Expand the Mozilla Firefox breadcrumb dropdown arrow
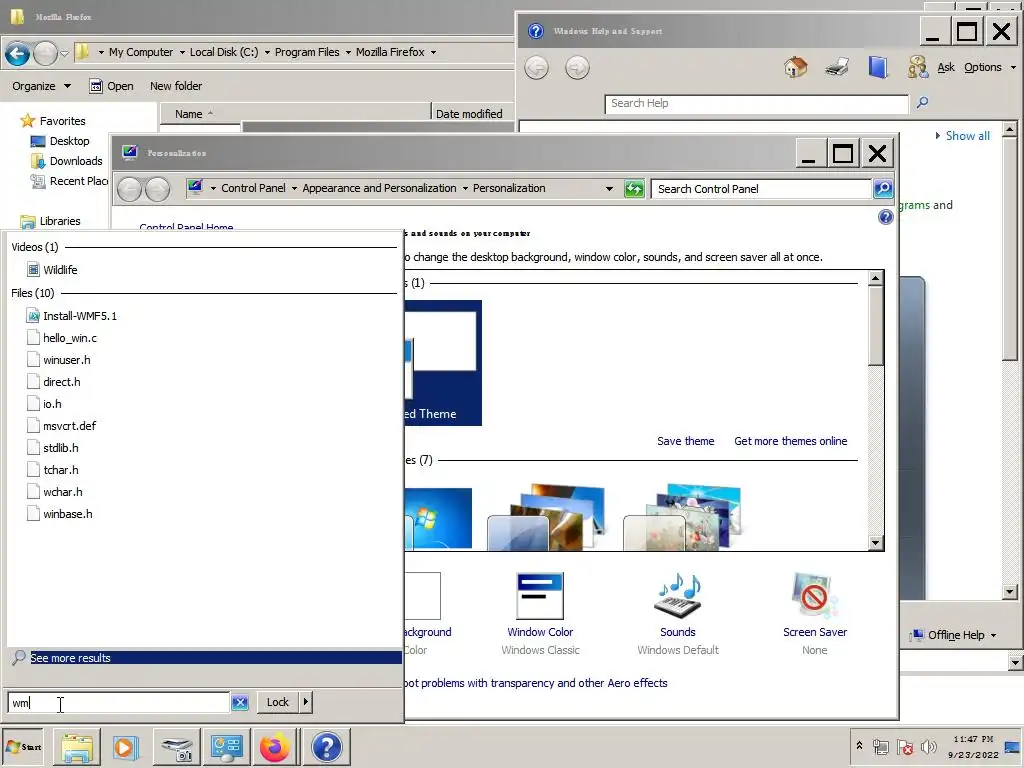The height and width of the screenshot is (768, 1024). click(x=432, y=52)
